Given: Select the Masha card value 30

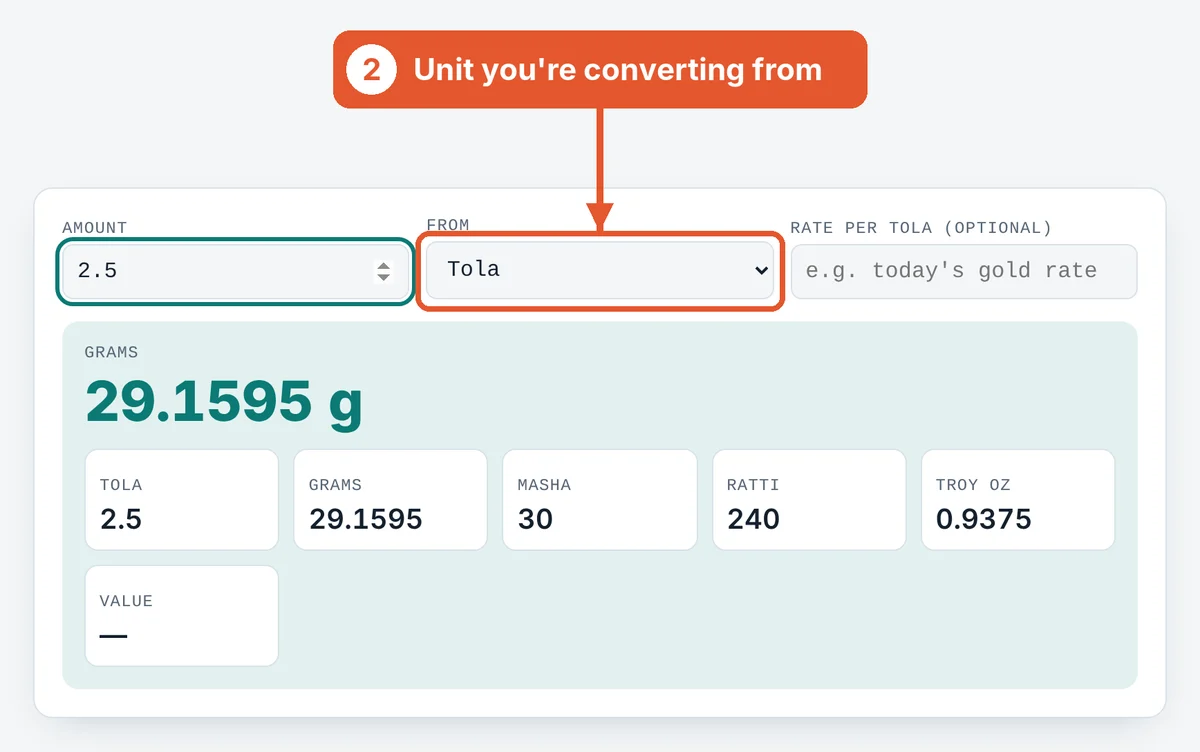Looking at the screenshot, I should pyautogui.click(x=535, y=519).
